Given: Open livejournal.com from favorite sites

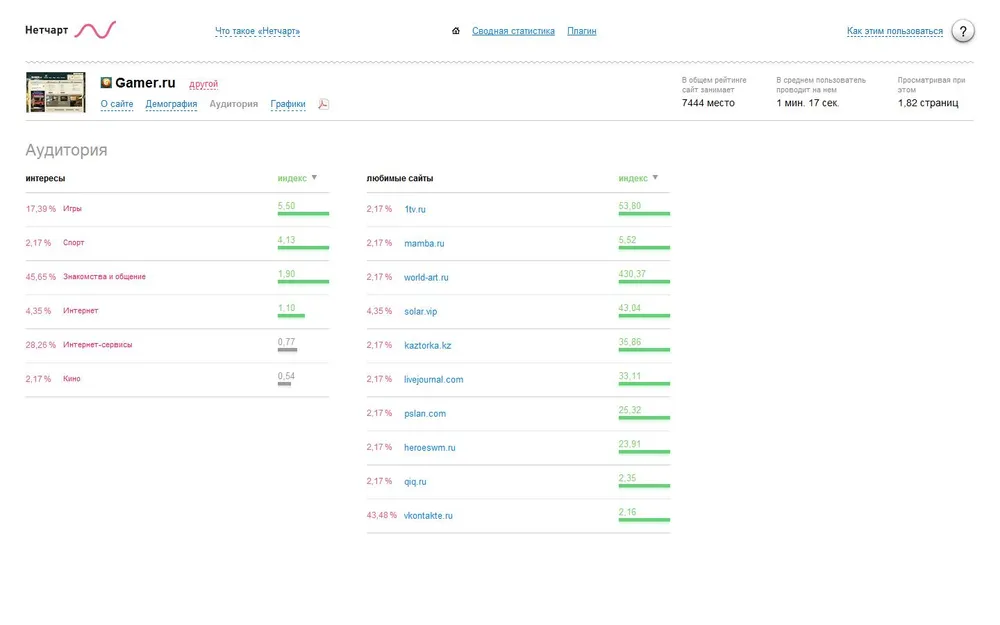Looking at the screenshot, I should pos(433,380).
